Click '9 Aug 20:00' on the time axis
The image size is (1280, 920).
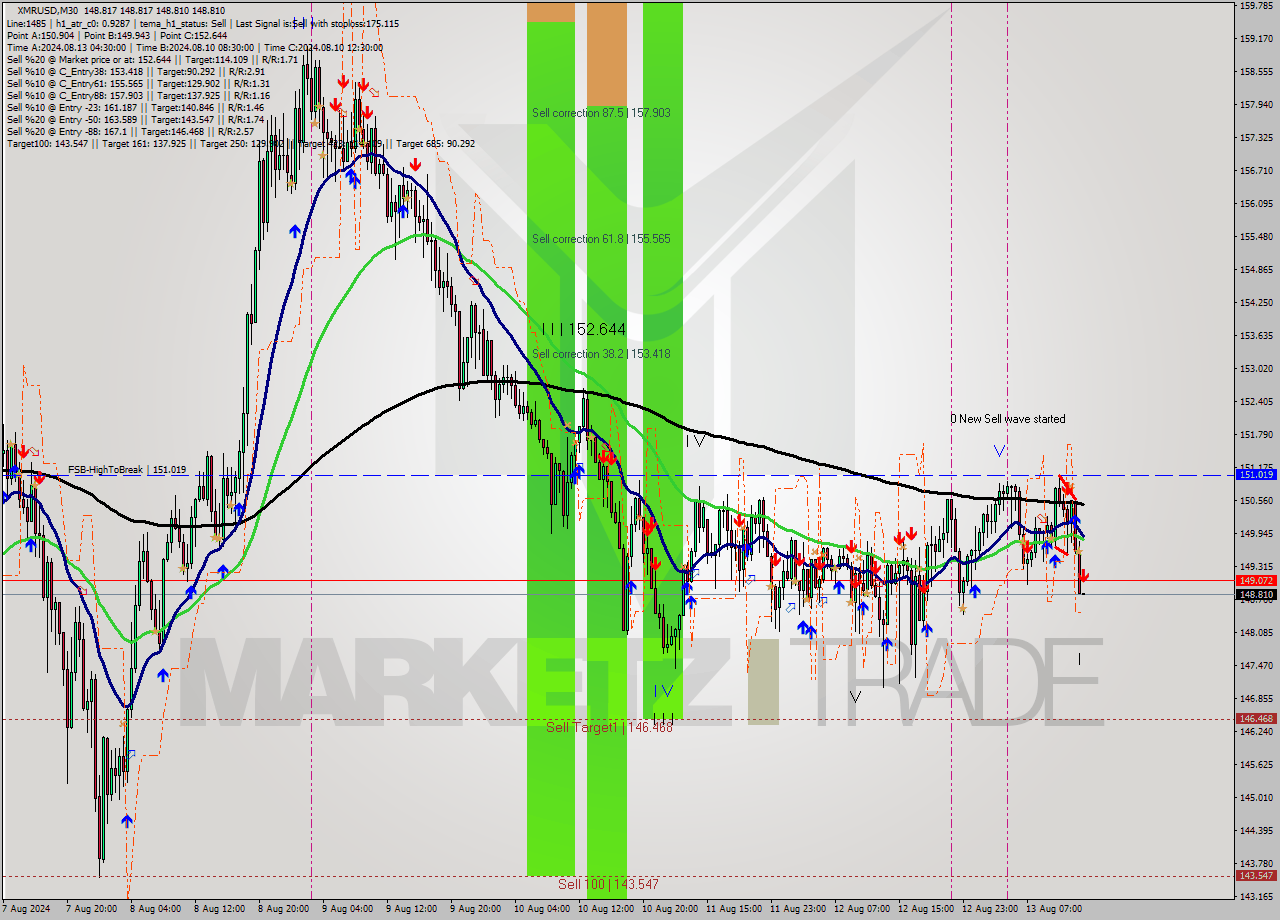(477, 909)
